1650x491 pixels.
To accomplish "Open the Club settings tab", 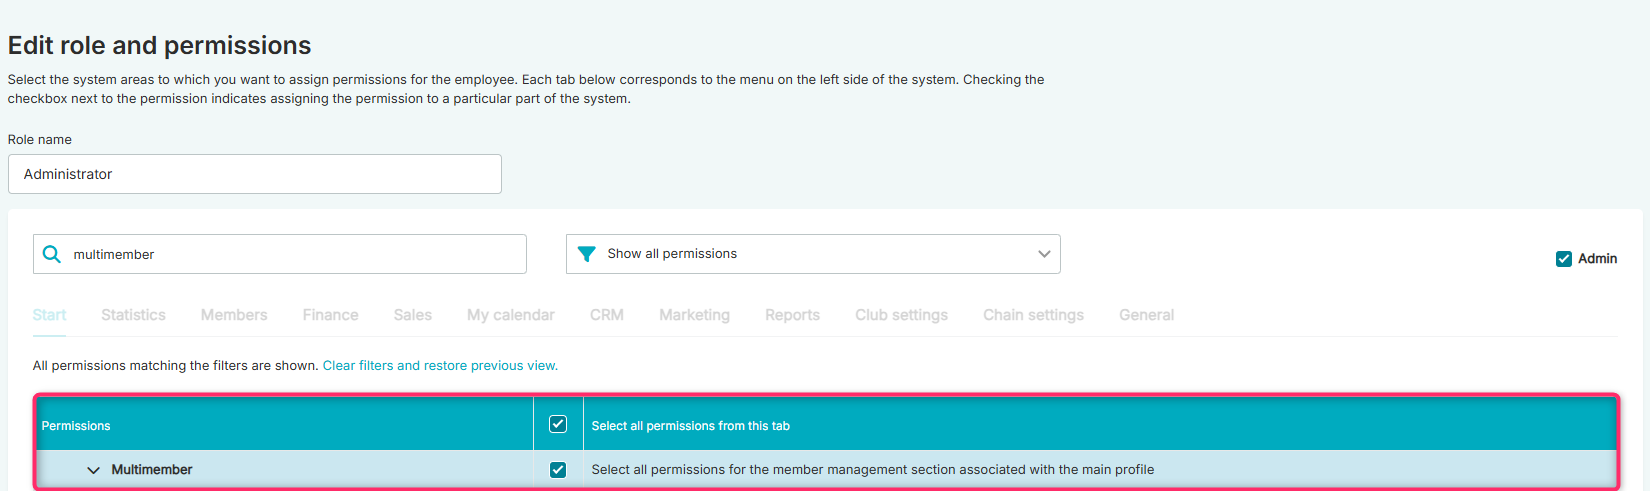I will tap(901, 315).
